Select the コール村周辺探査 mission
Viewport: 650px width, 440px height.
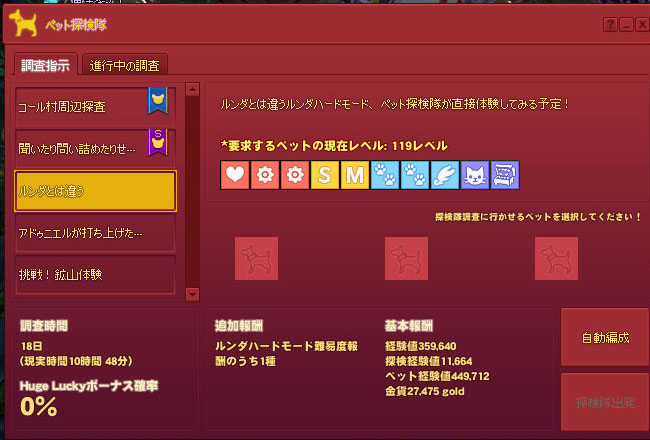95,107
